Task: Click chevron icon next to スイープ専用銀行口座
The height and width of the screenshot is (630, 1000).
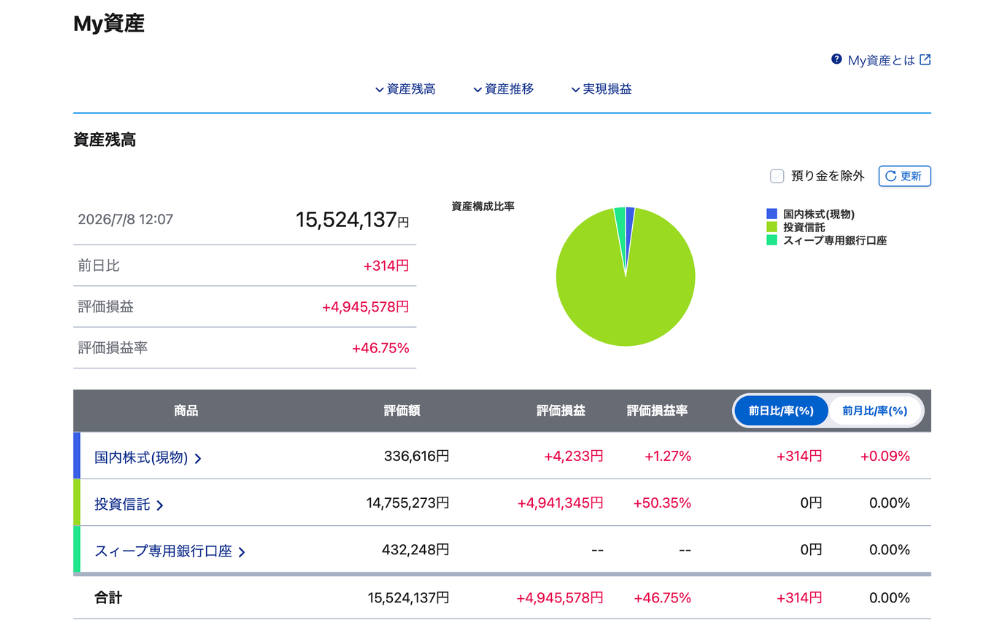Action: tap(242, 552)
